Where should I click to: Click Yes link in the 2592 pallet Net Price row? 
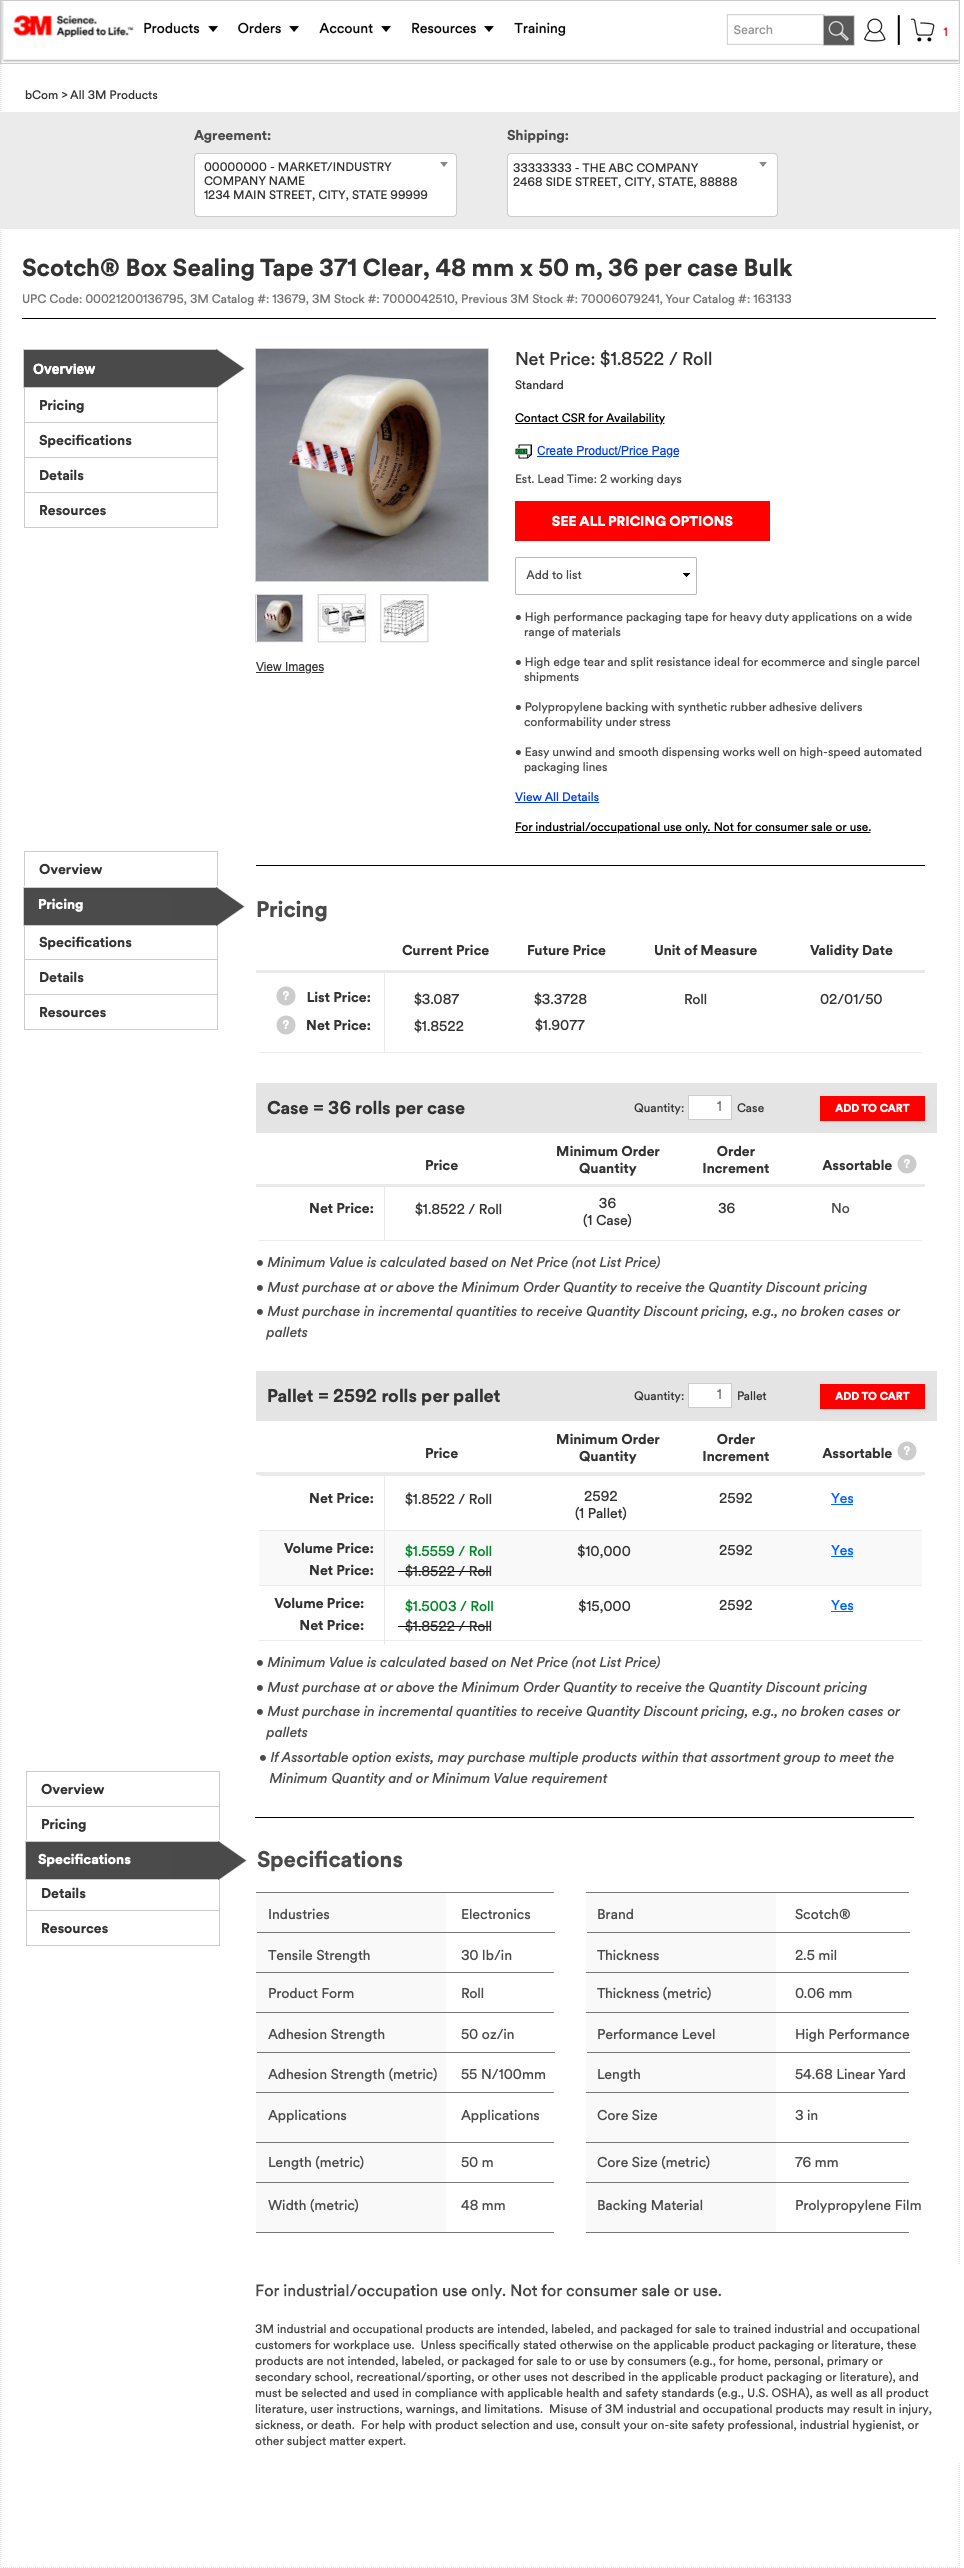(x=842, y=1498)
